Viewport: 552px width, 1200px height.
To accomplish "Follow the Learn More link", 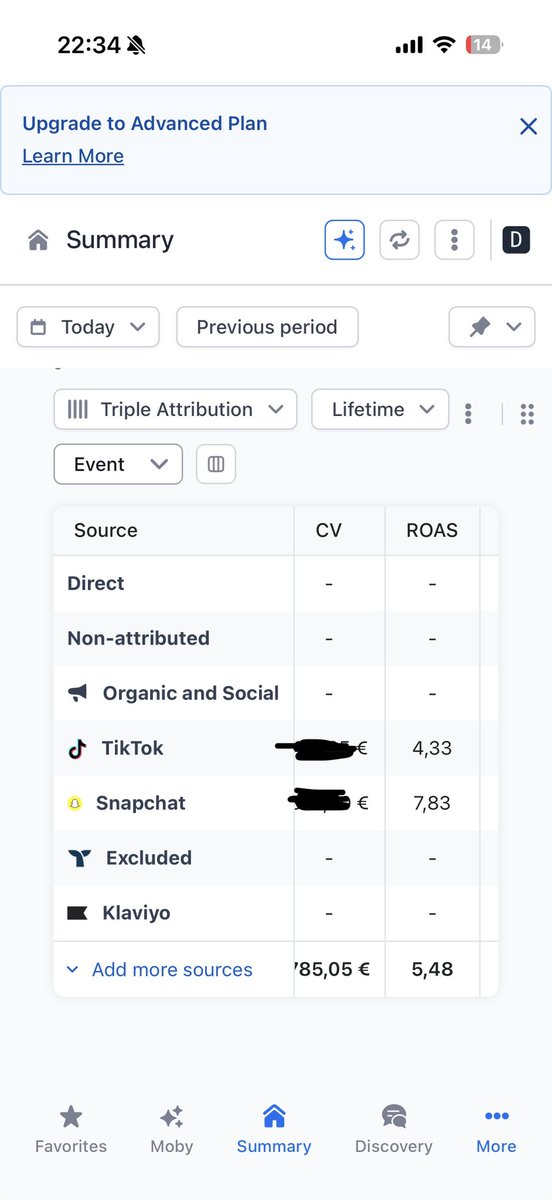I will pos(73,156).
